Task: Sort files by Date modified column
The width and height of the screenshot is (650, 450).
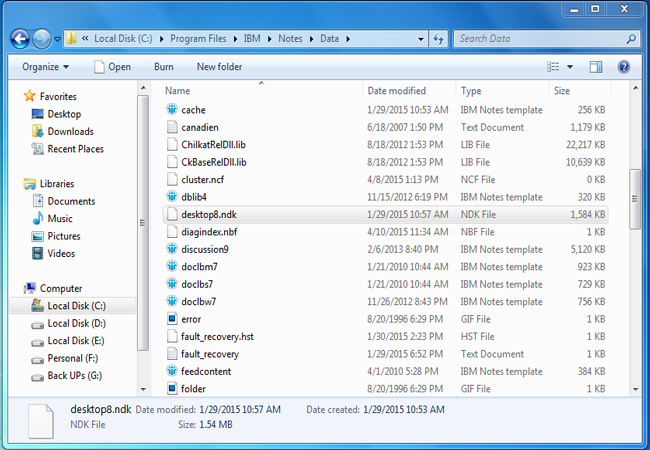Action: tap(396, 91)
